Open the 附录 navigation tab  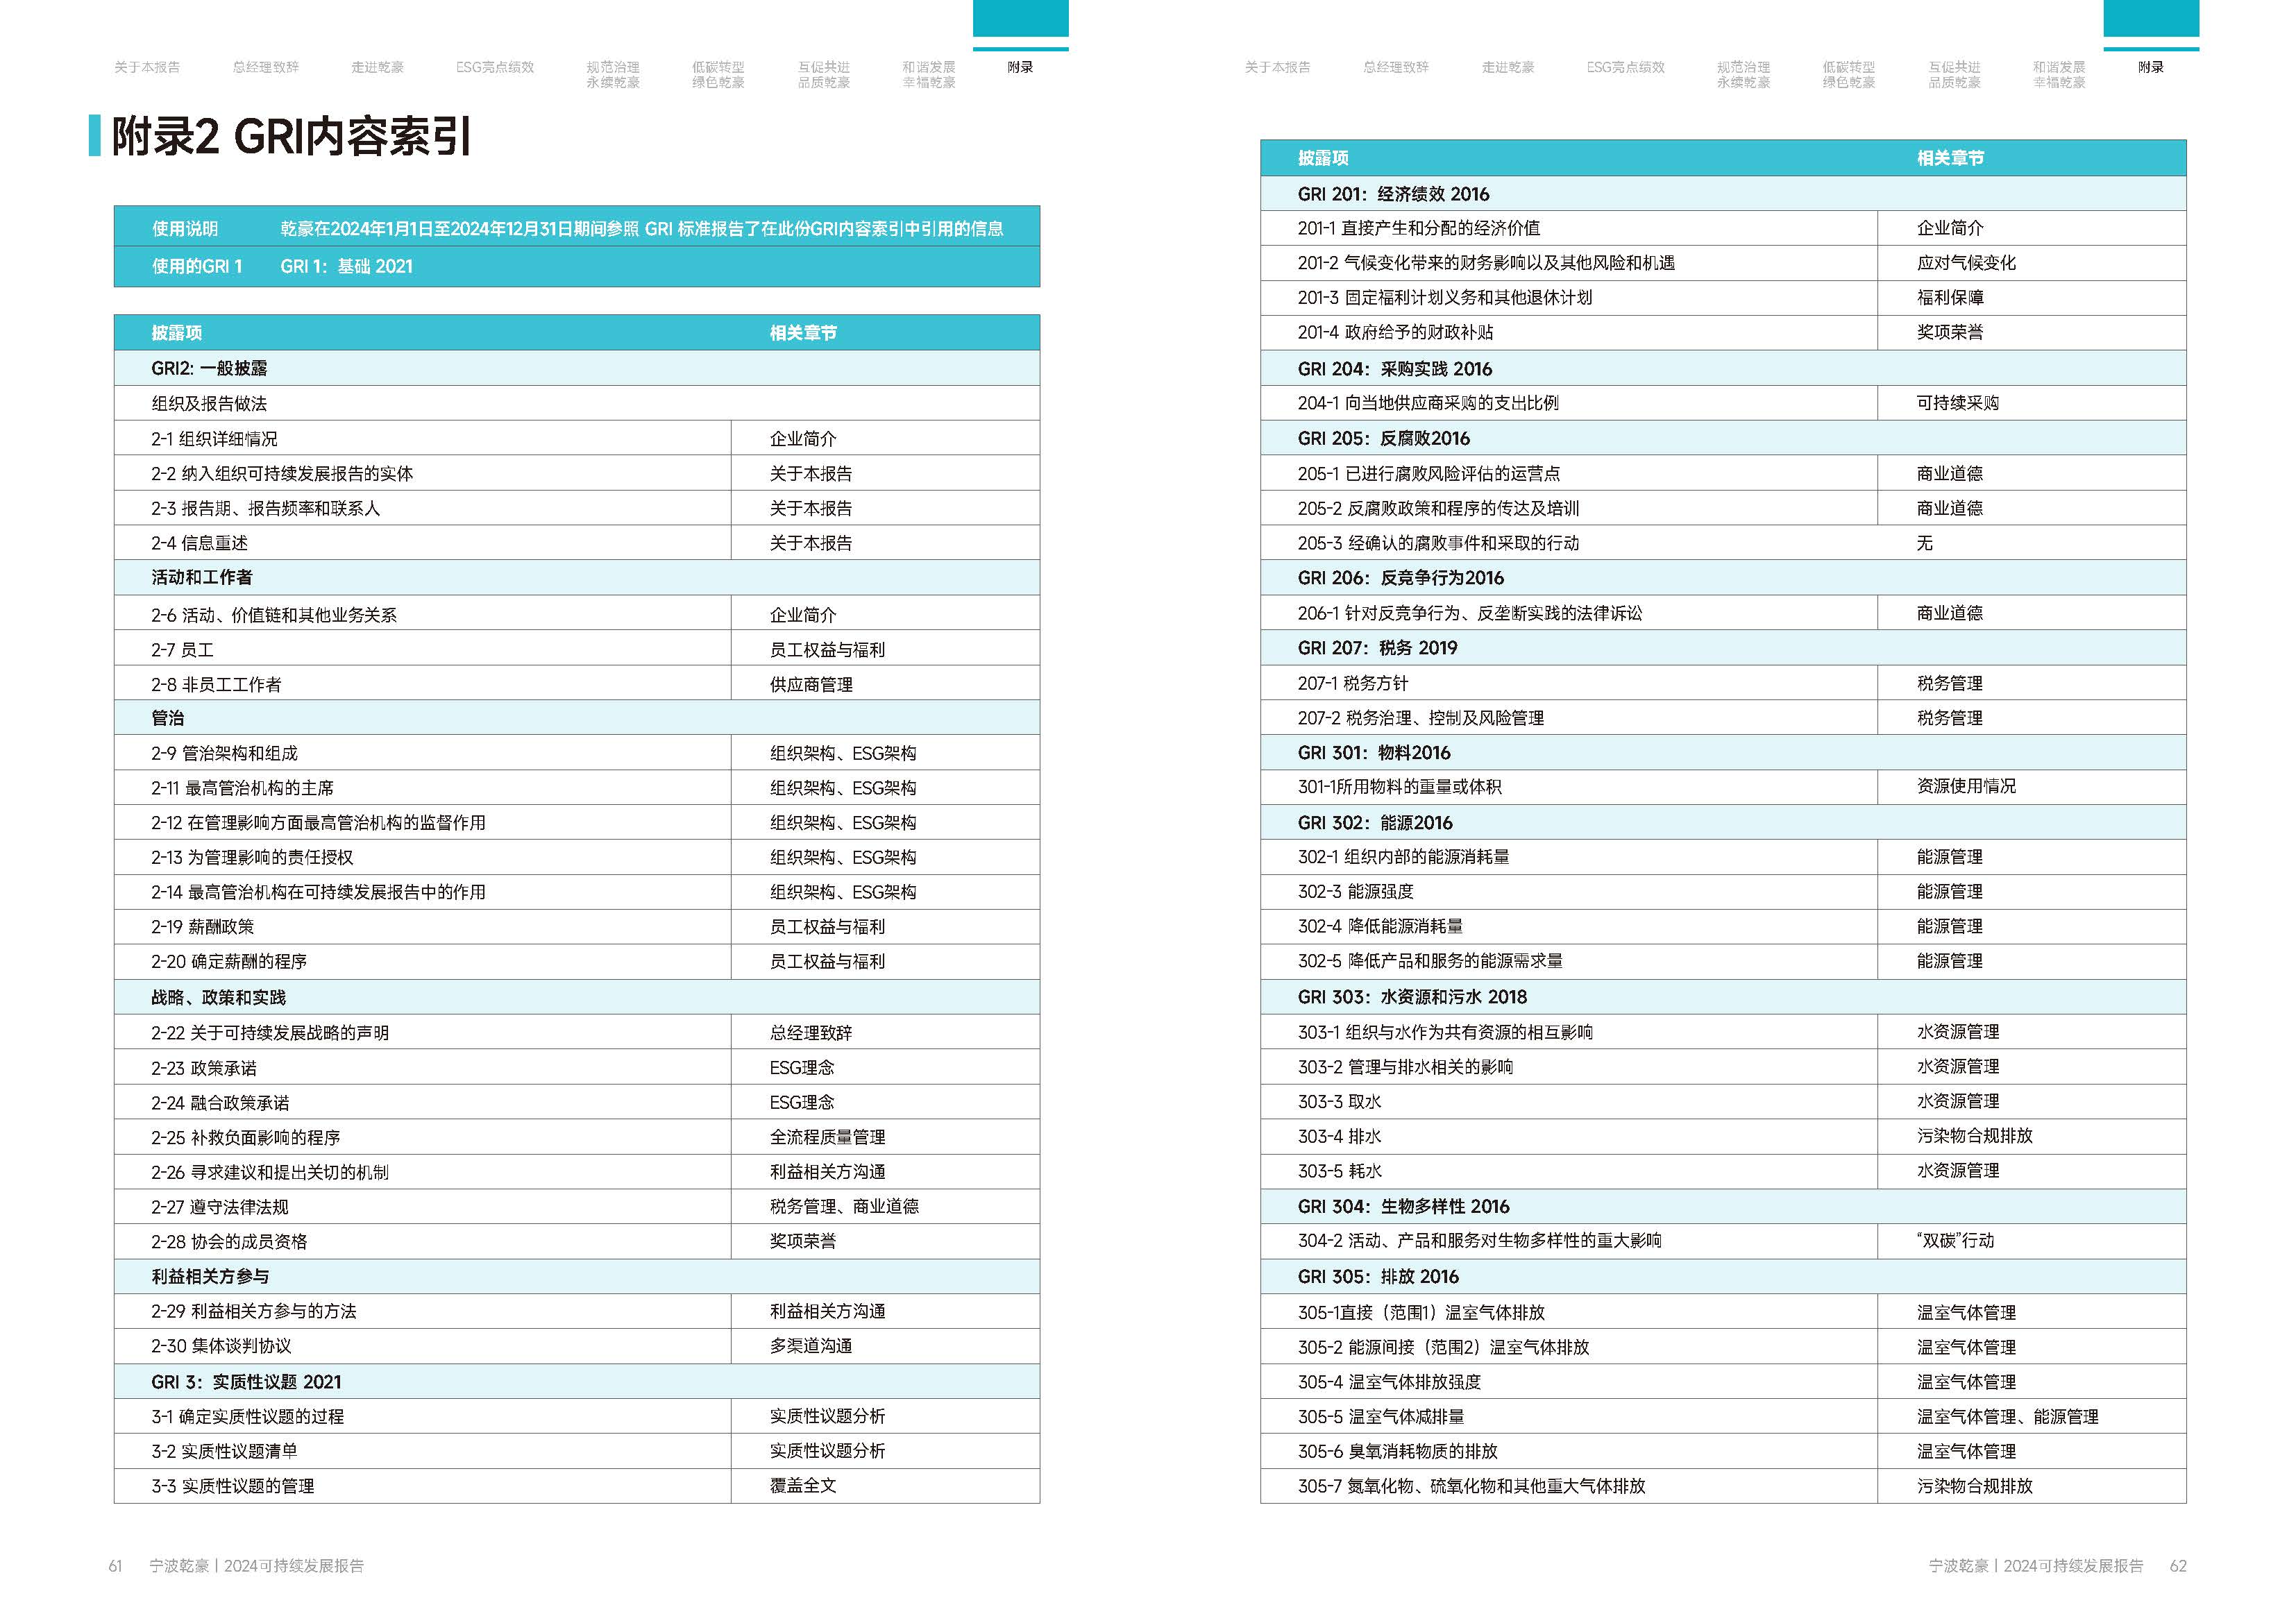tap(1022, 68)
